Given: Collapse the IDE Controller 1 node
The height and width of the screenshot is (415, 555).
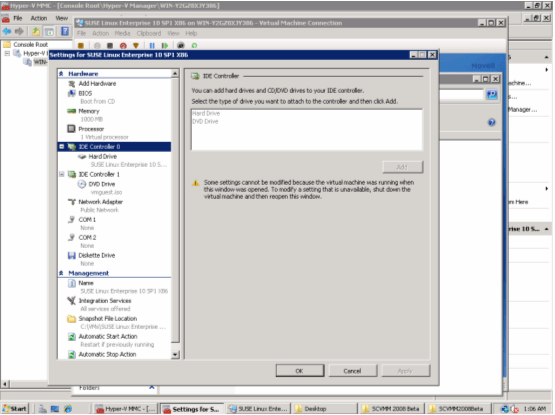Looking at the screenshot, I should coord(62,174).
